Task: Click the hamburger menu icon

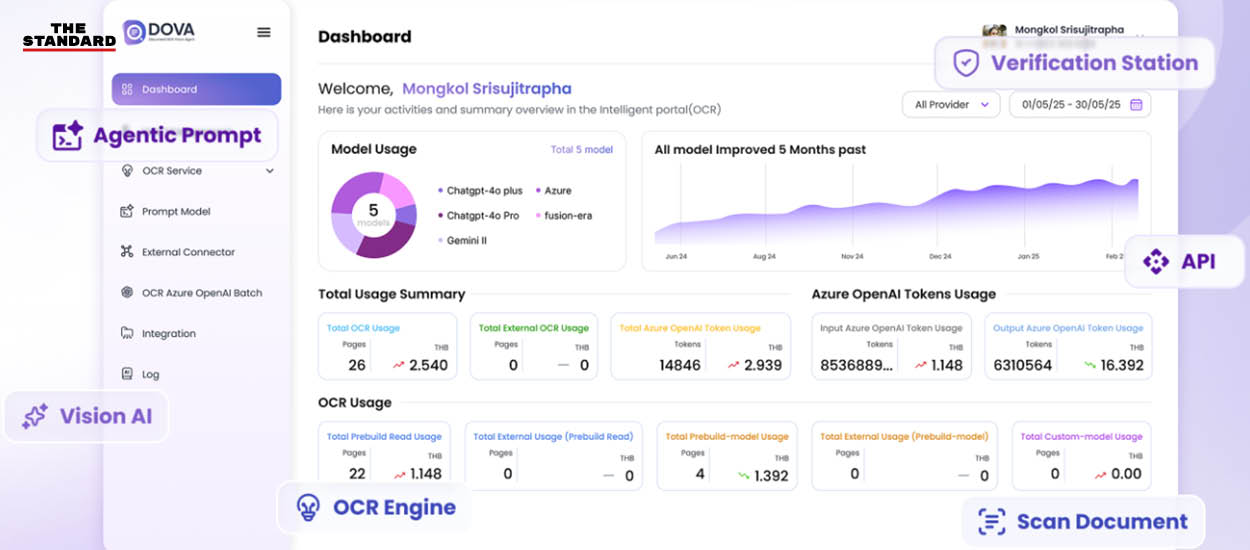Action: (264, 32)
